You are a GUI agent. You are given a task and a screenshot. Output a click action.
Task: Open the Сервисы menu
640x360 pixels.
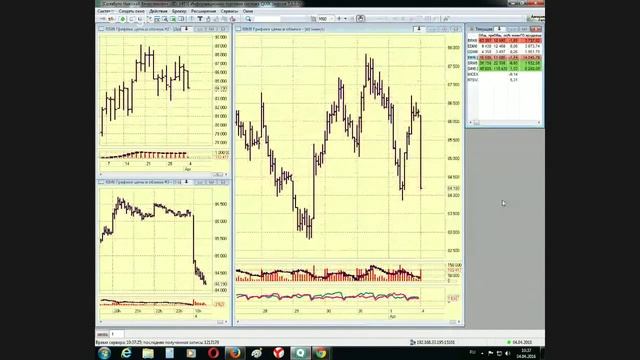pos(229,11)
